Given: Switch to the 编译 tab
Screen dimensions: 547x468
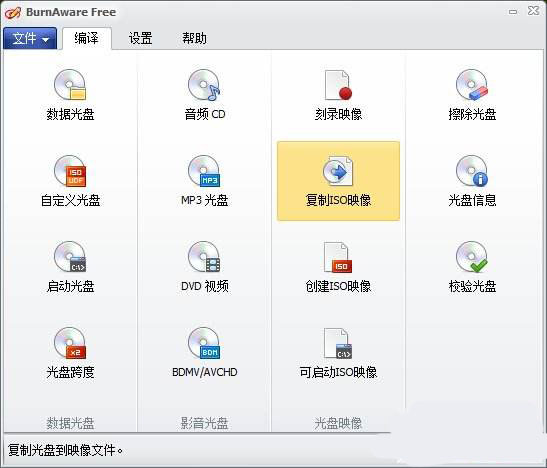Looking at the screenshot, I should tap(87, 38).
